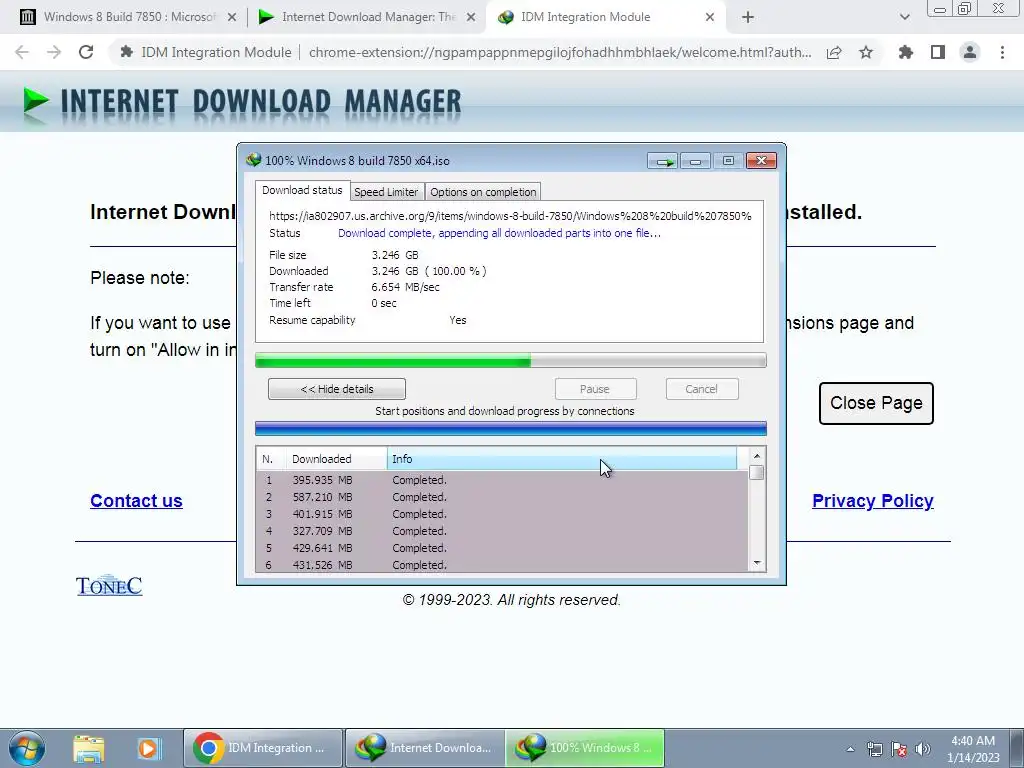
Task: Close the IDM Integration Module tab
Action: tap(710, 18)
